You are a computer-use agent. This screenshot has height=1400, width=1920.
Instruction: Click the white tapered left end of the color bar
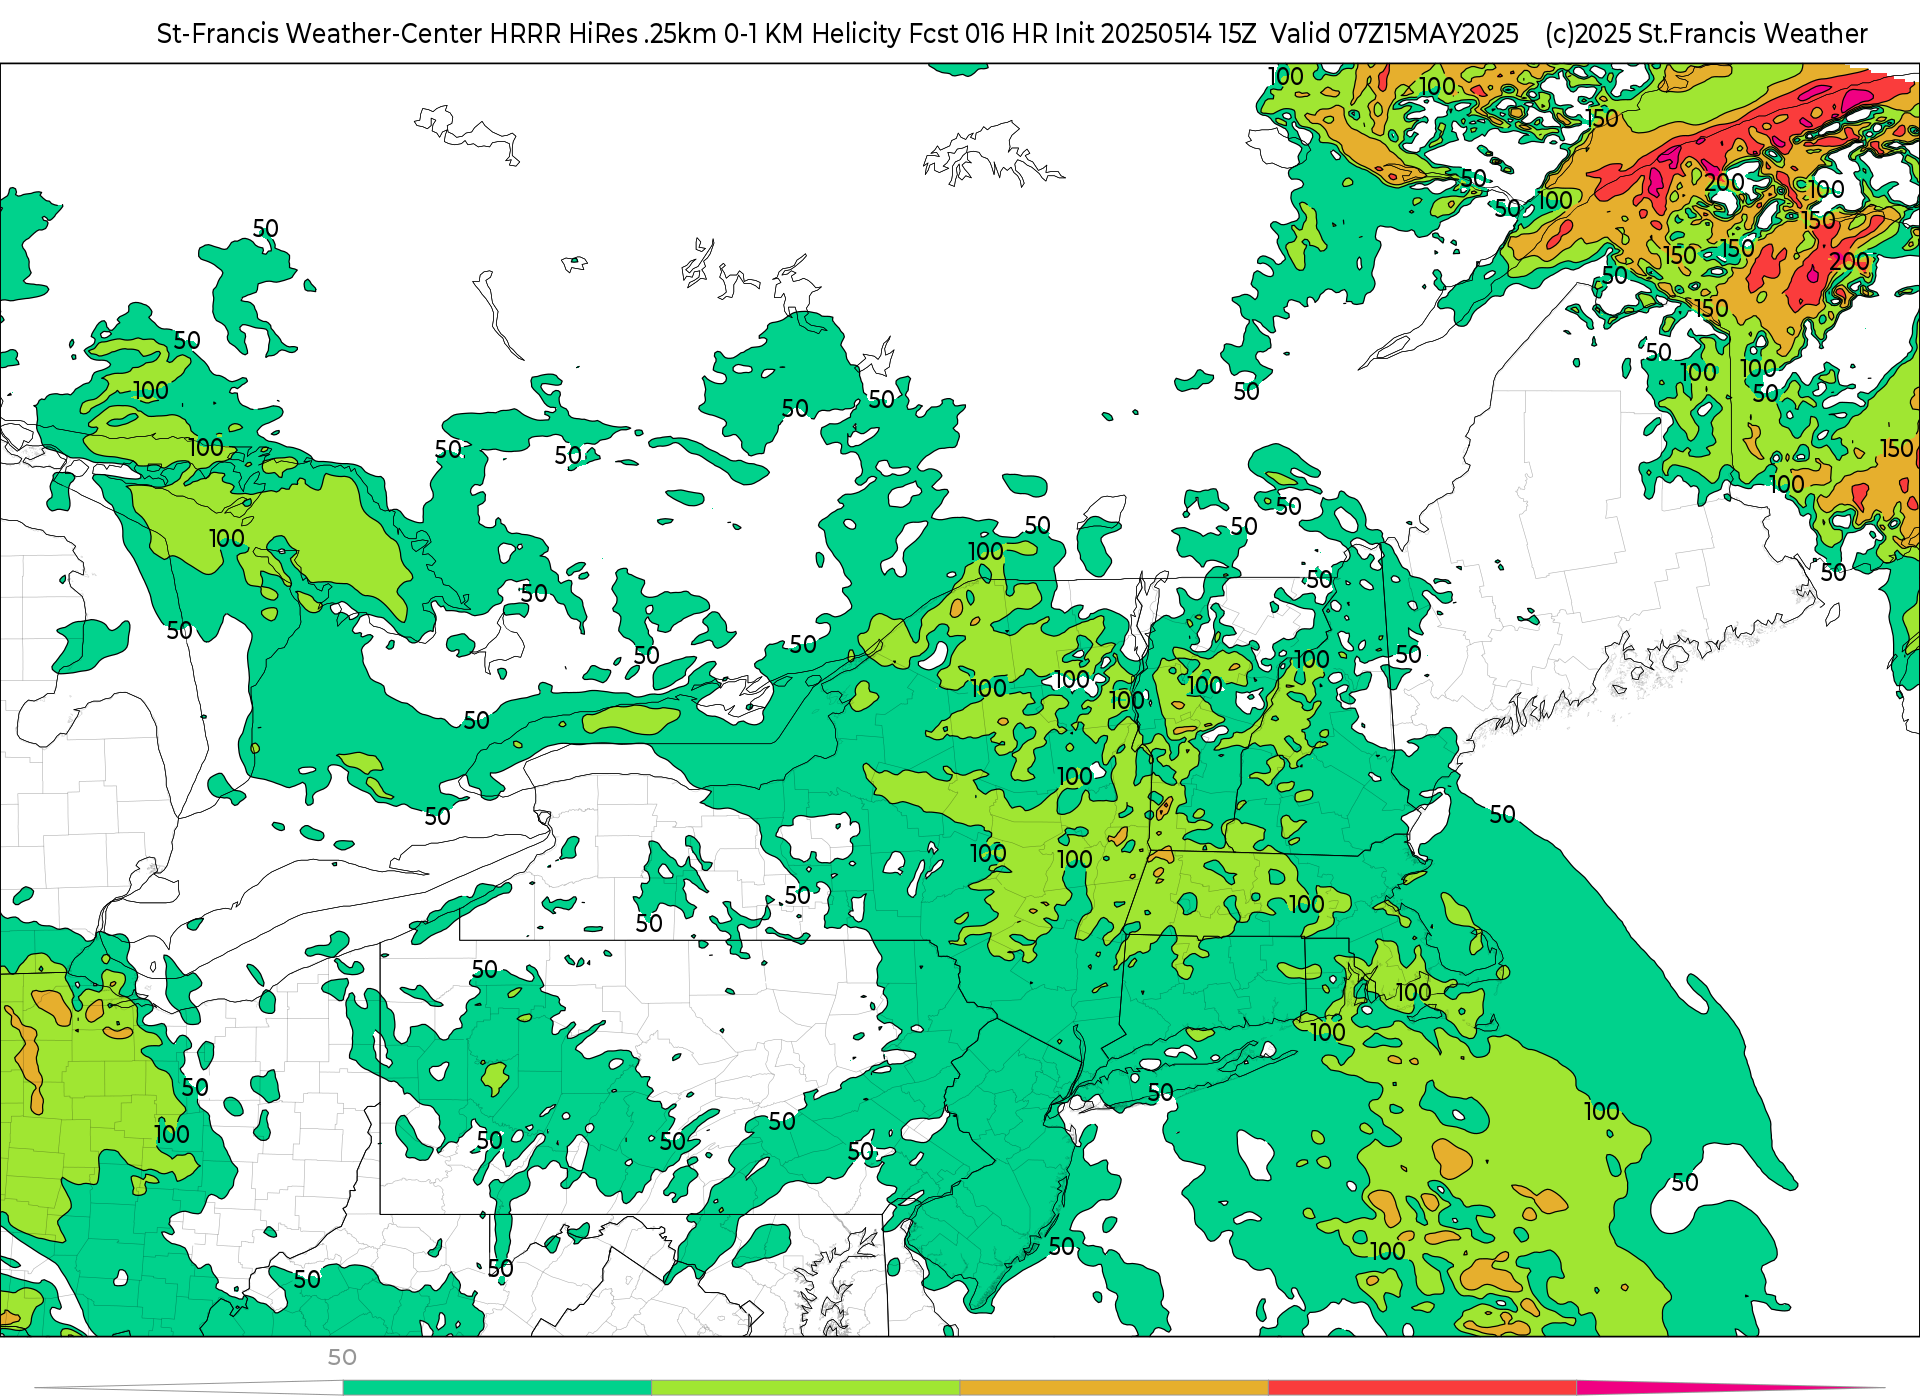(190, 1388)
